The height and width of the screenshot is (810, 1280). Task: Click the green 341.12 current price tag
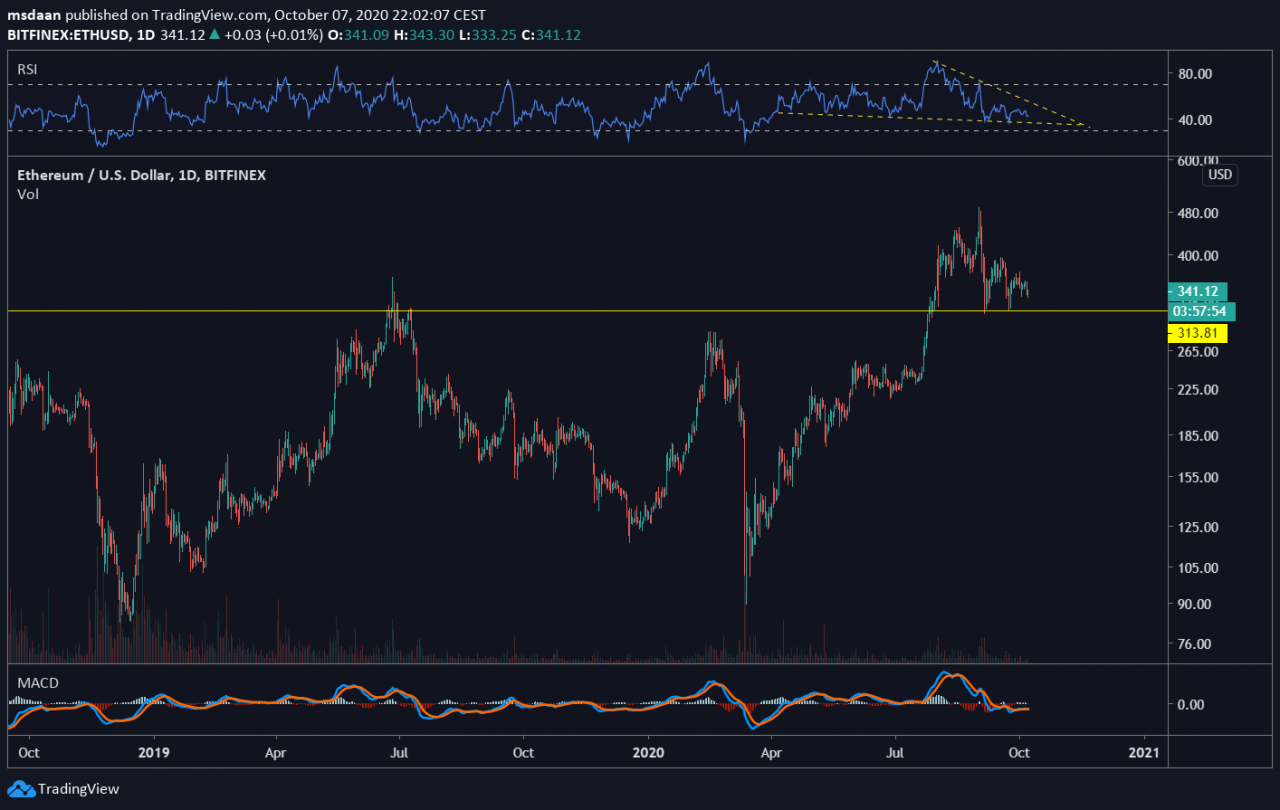[1196, 291]
